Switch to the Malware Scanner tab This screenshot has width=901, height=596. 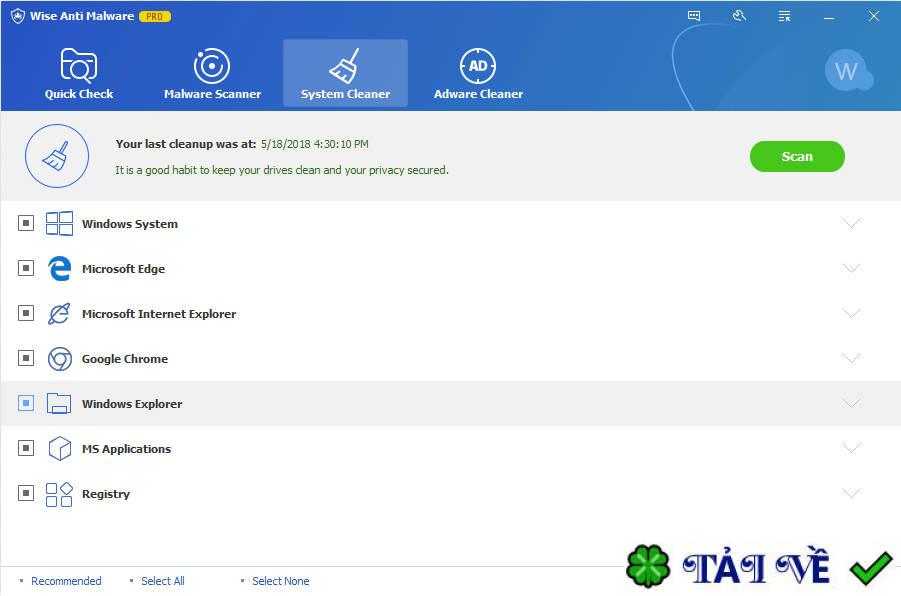click(212, 72)
